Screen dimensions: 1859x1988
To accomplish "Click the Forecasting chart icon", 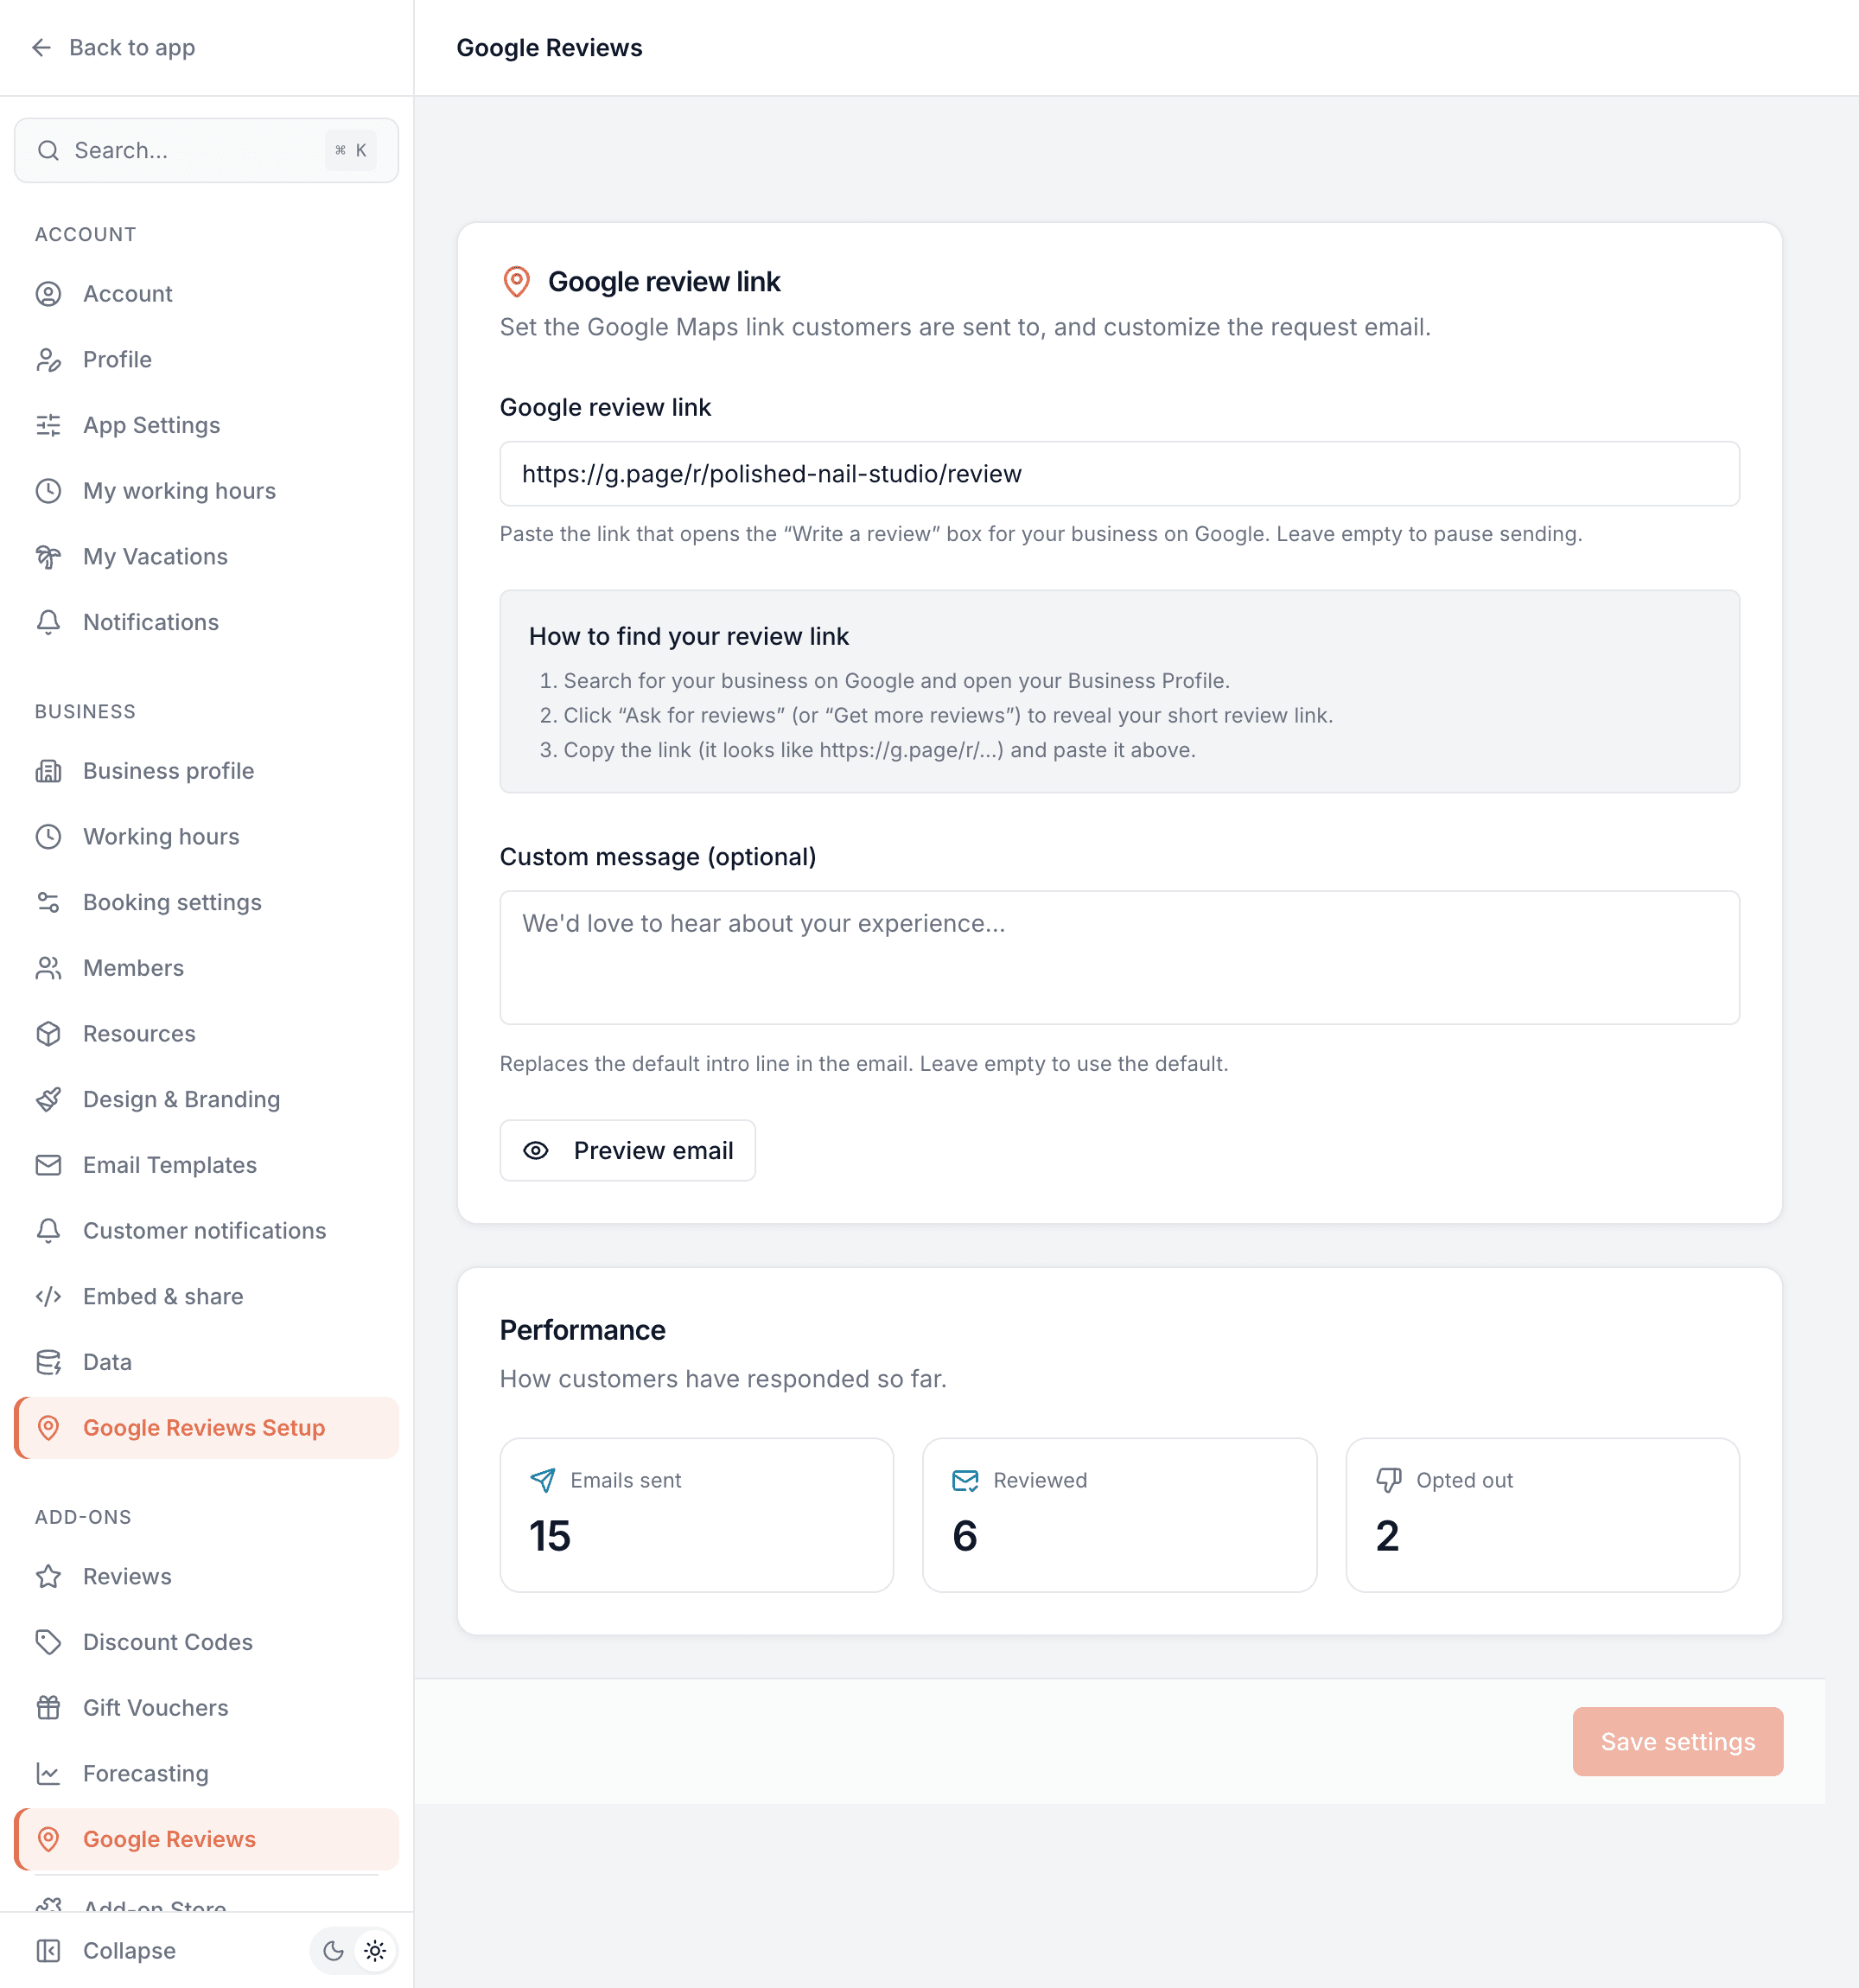I will (48, 1773).
